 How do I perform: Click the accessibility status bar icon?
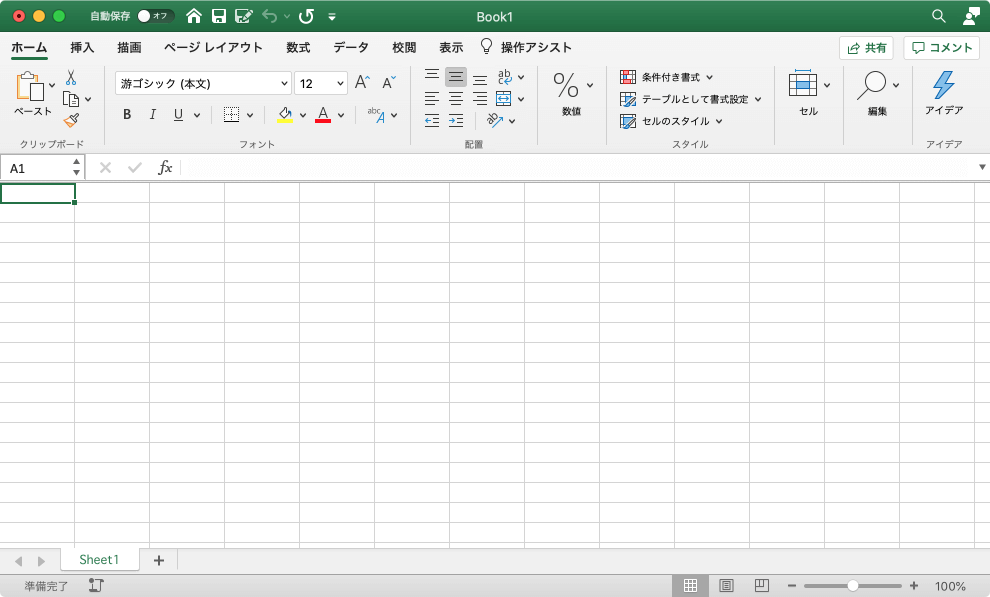[95, 586]
